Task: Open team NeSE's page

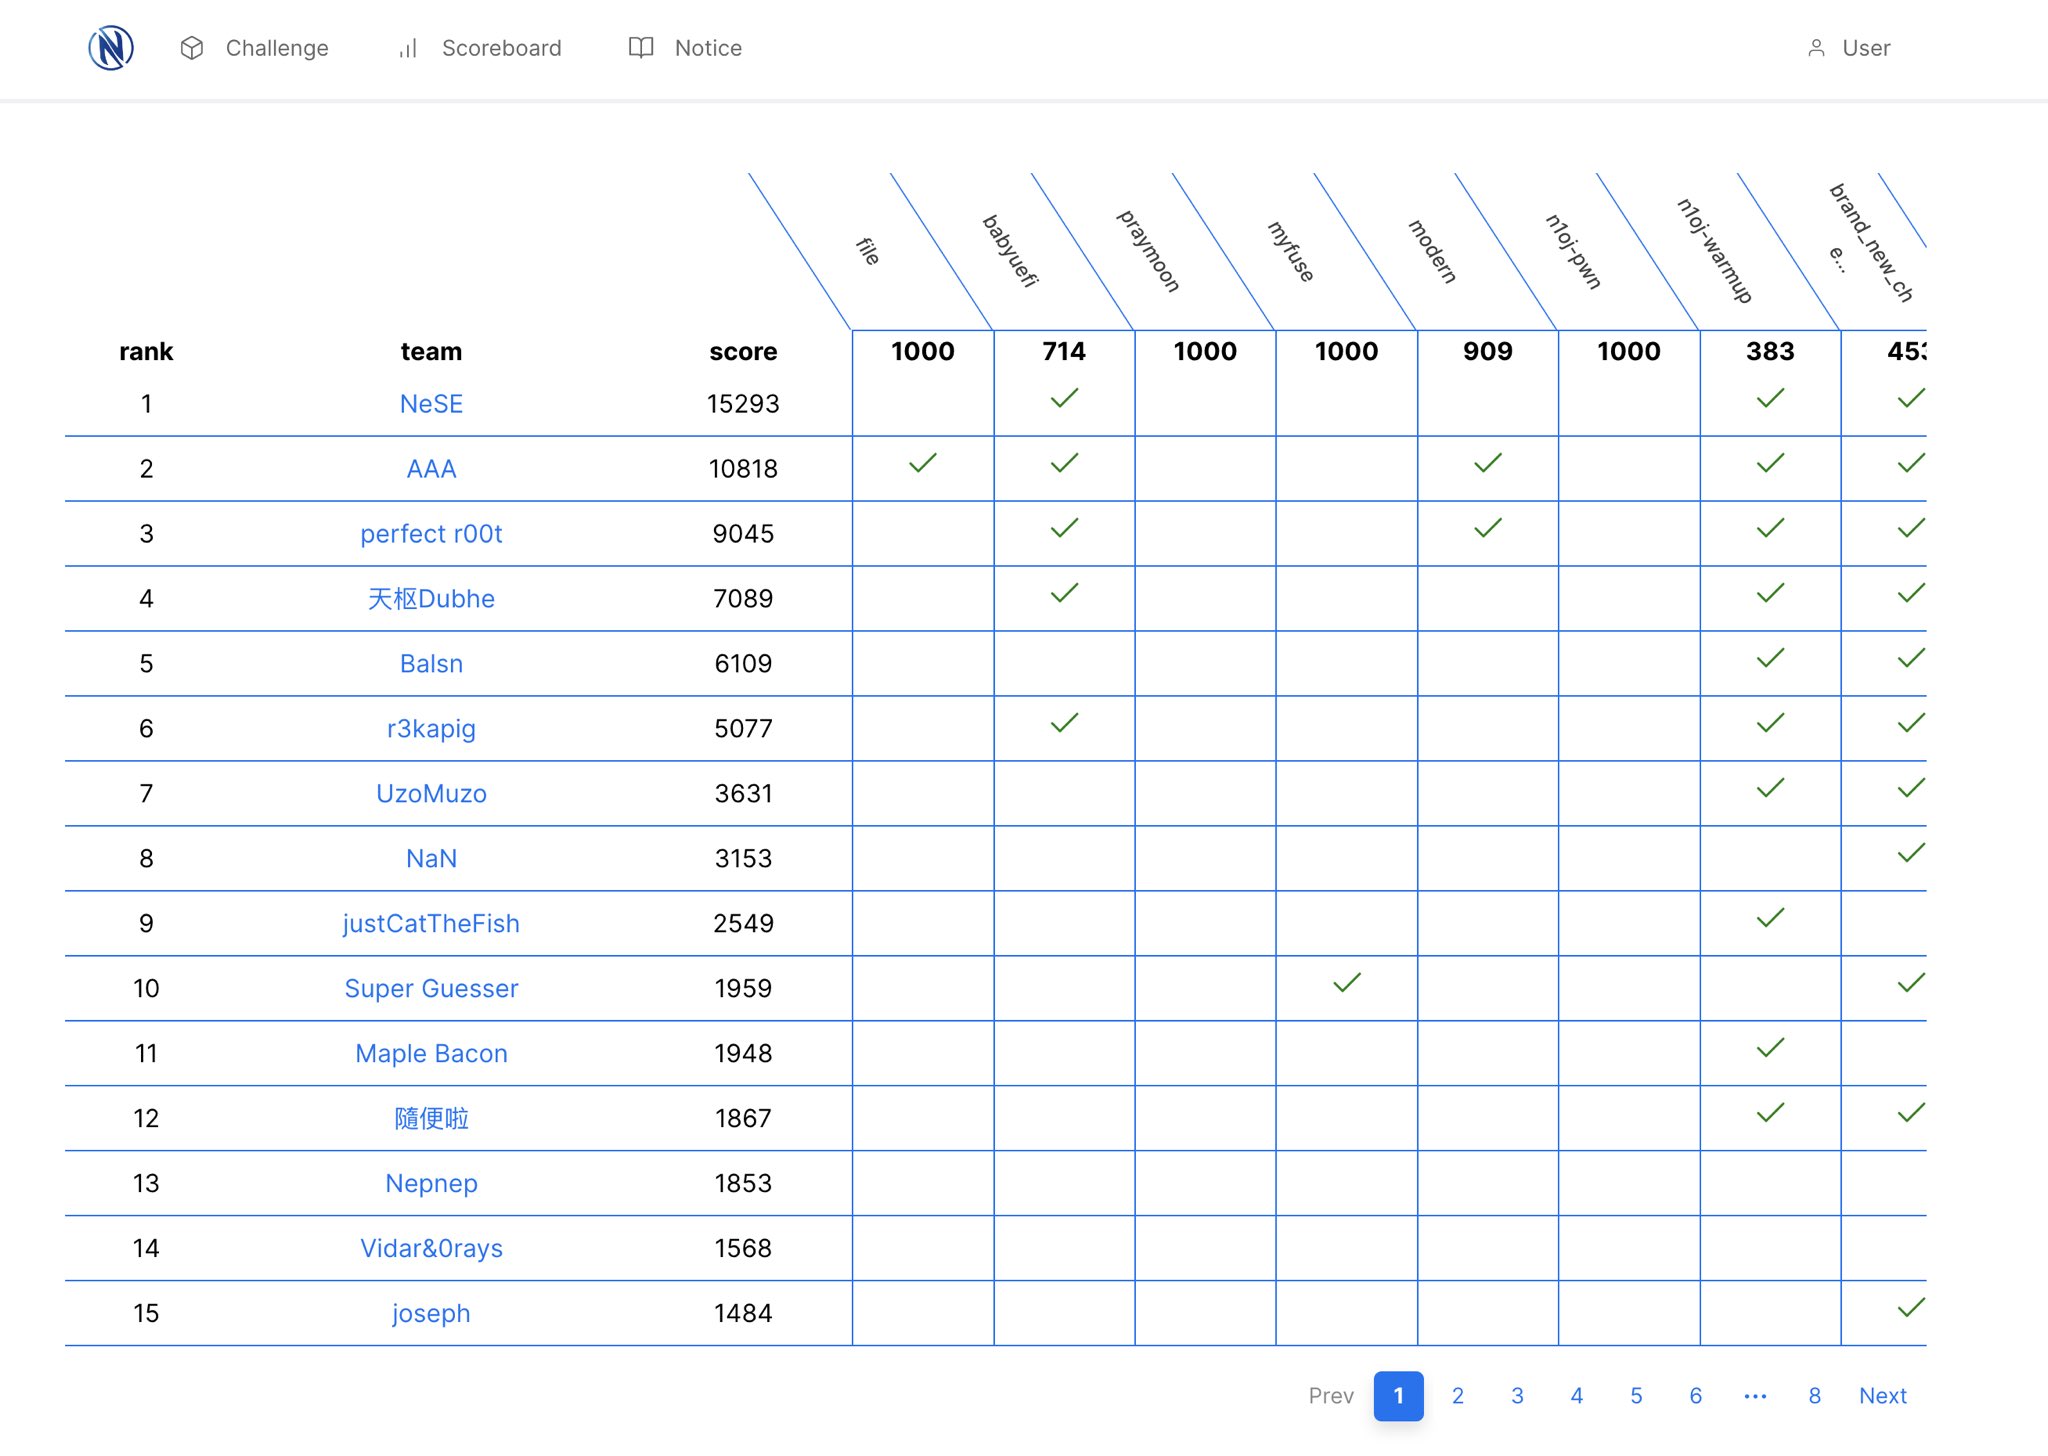Action: [x=430, y=403]
